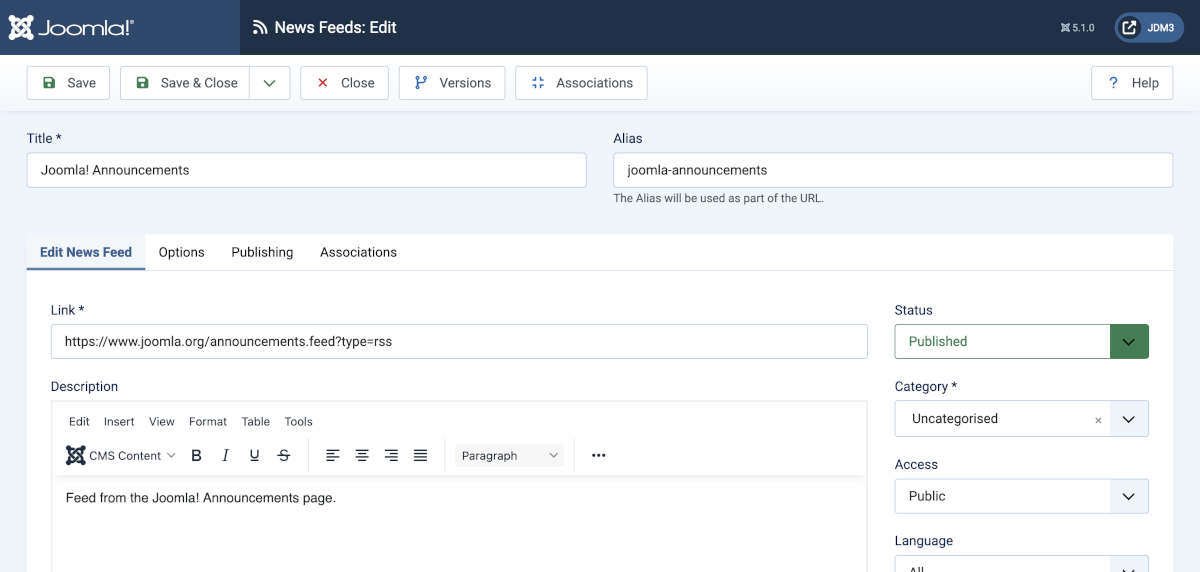Reveal more toolbar options (three dots)
The height and width of the screenshot is (572, 1200).
click(599, 455)
